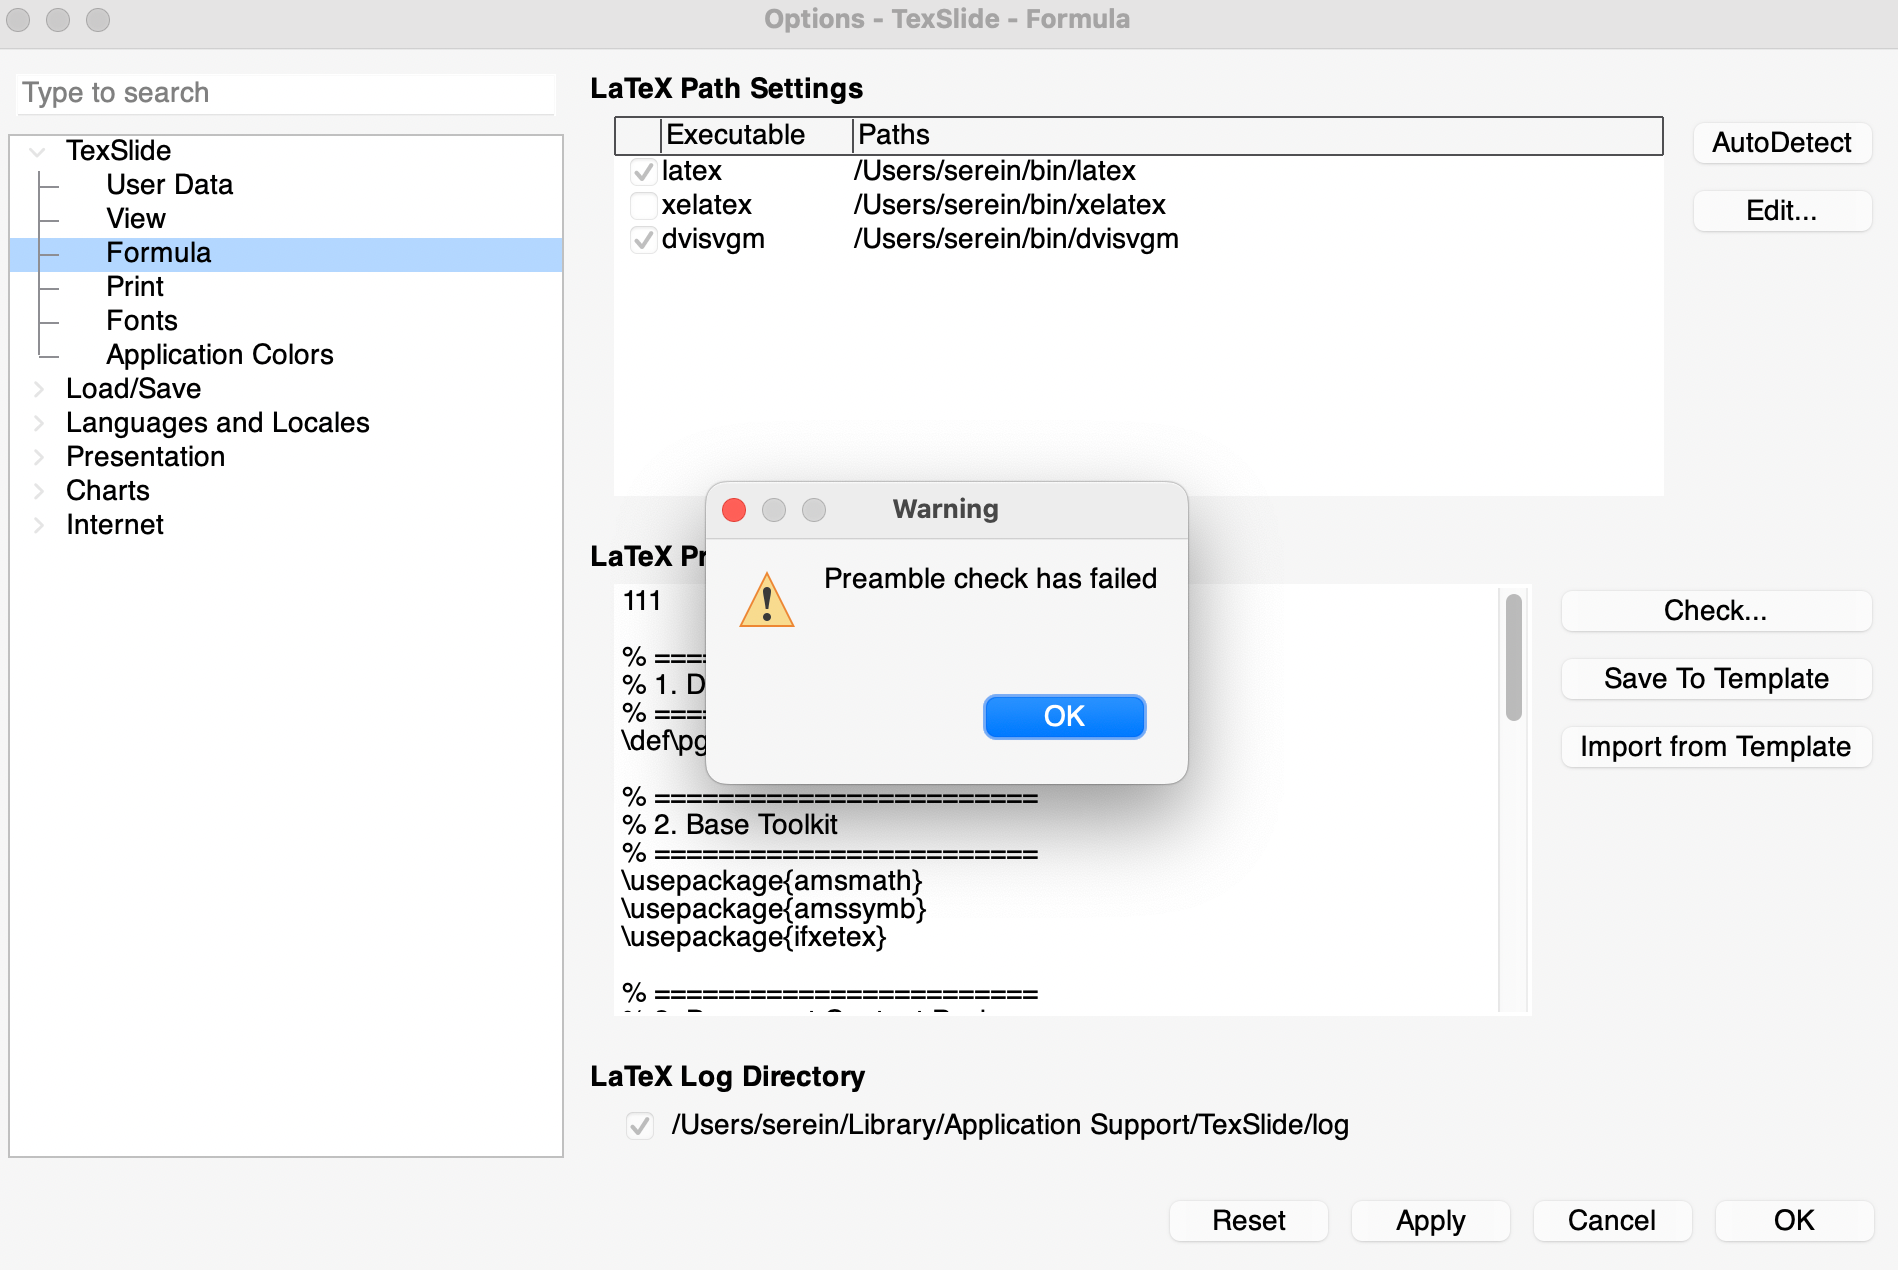Select the /Users/serein/bin/xelatex path
Screen dimensions: 1898x1270
1010,205
